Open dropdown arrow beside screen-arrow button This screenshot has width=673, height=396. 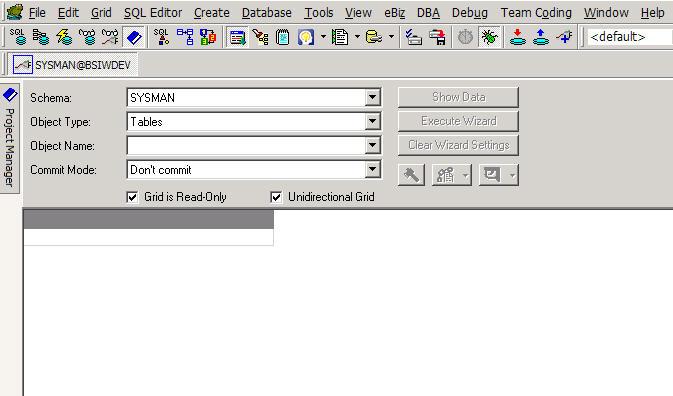(512, 175)
